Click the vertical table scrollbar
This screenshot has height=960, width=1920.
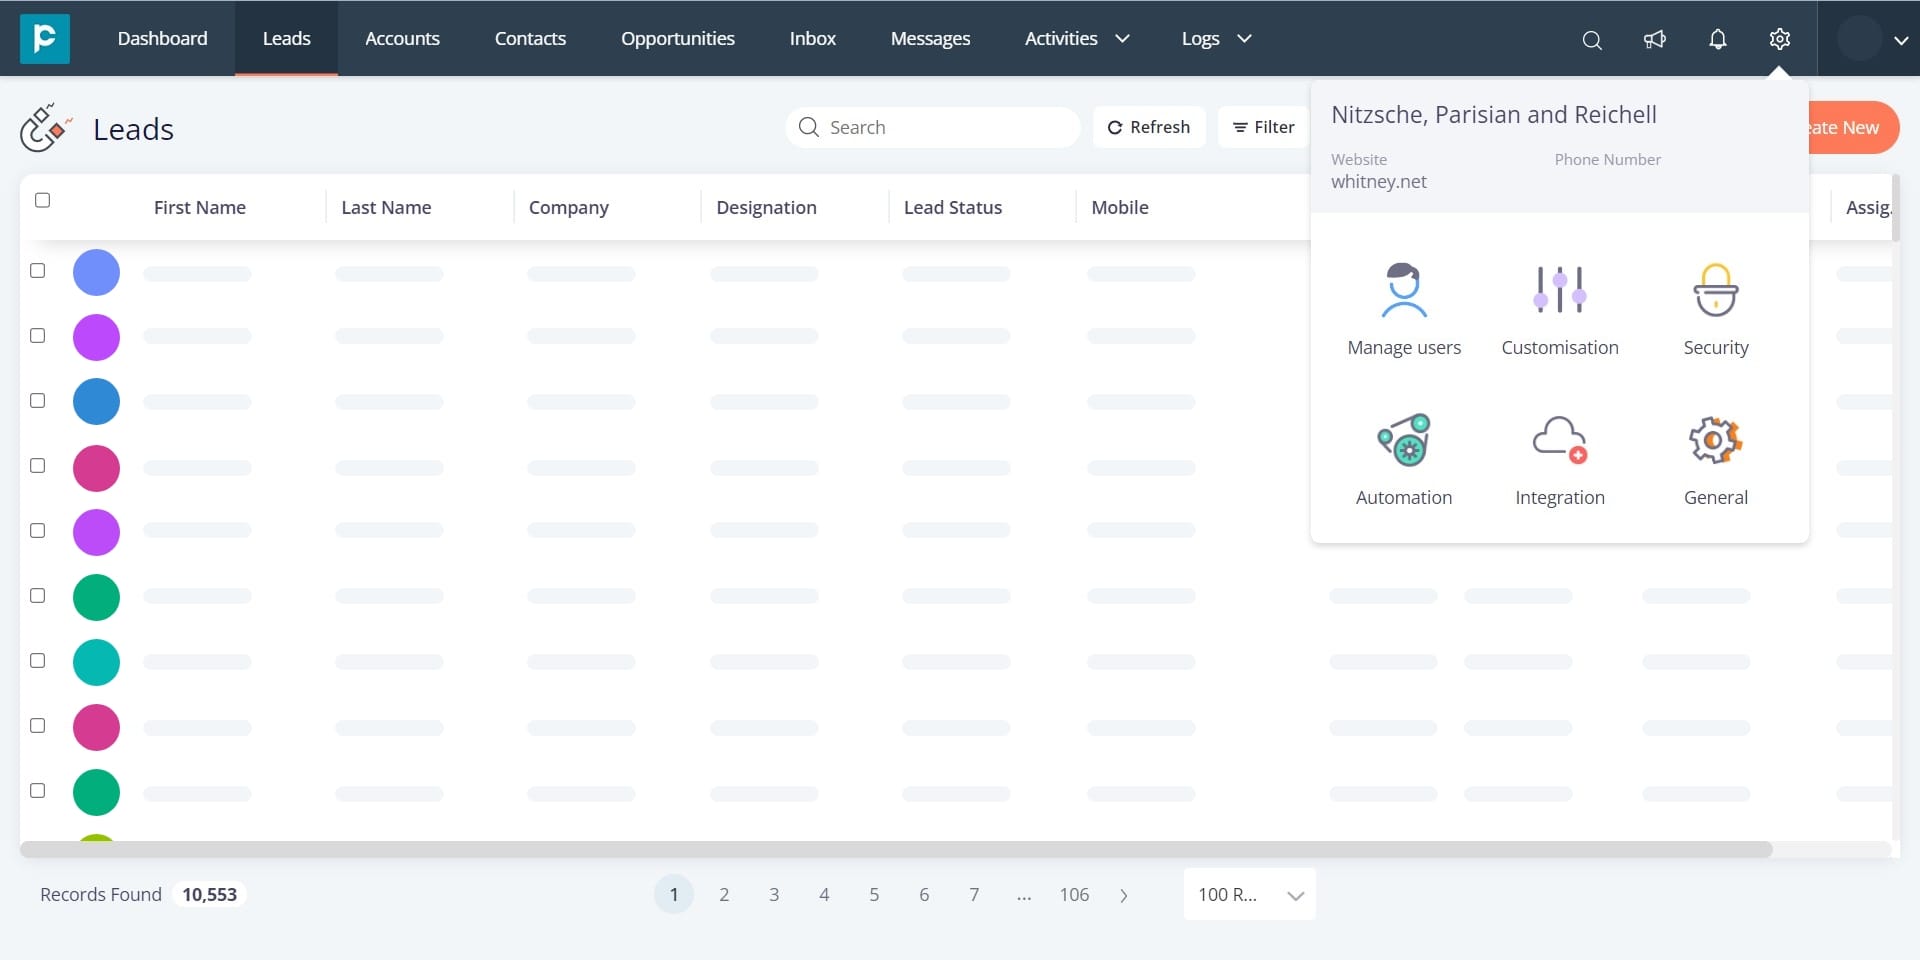pos(1895,208)
